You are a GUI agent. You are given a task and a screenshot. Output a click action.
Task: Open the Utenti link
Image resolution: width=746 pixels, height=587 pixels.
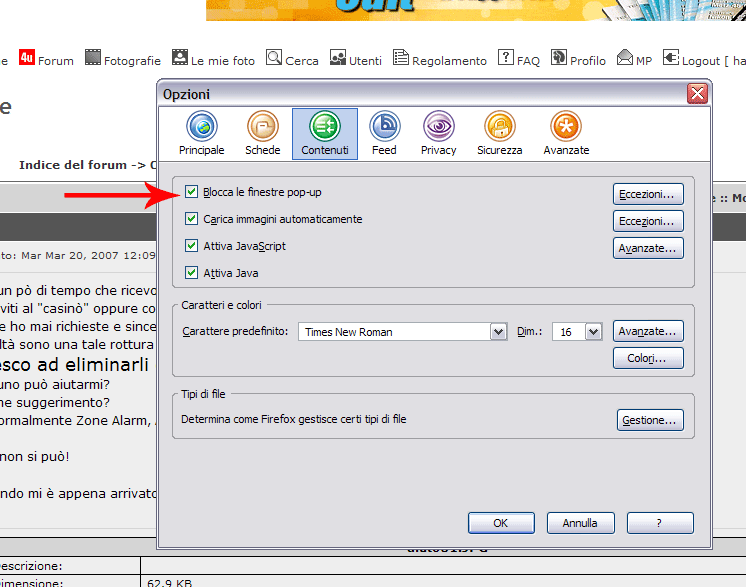(x=365, y=61)
